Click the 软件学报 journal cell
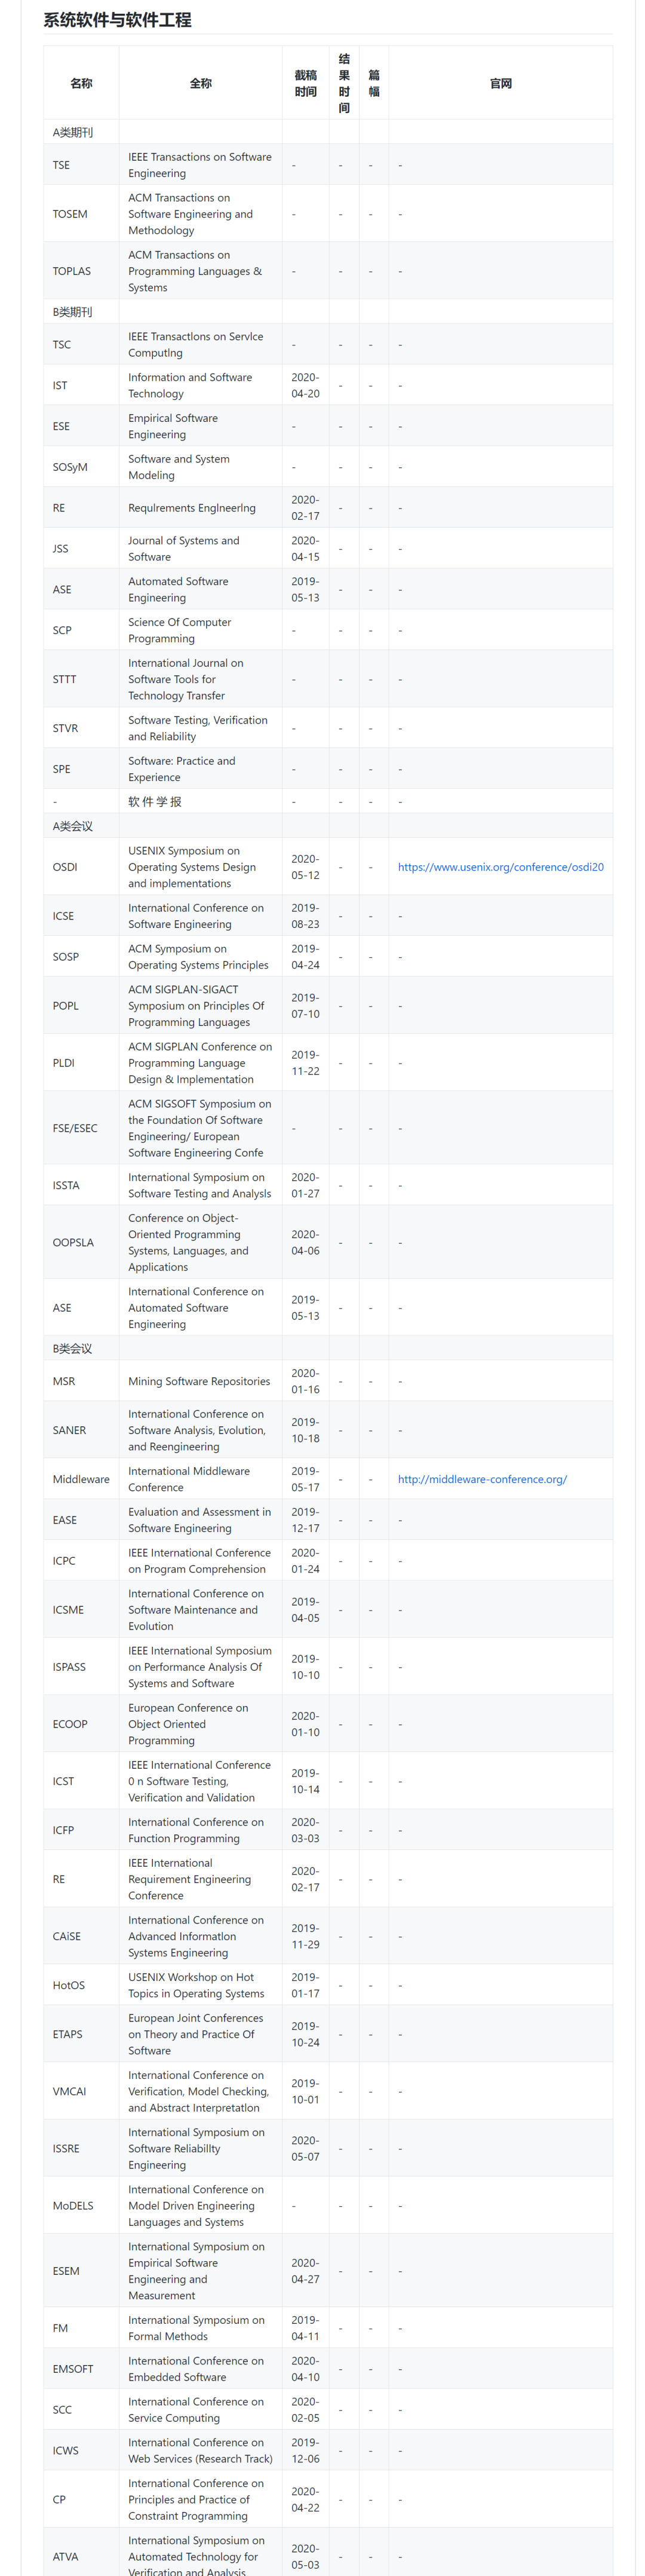The image size is (645, 2576). (155, 802)
